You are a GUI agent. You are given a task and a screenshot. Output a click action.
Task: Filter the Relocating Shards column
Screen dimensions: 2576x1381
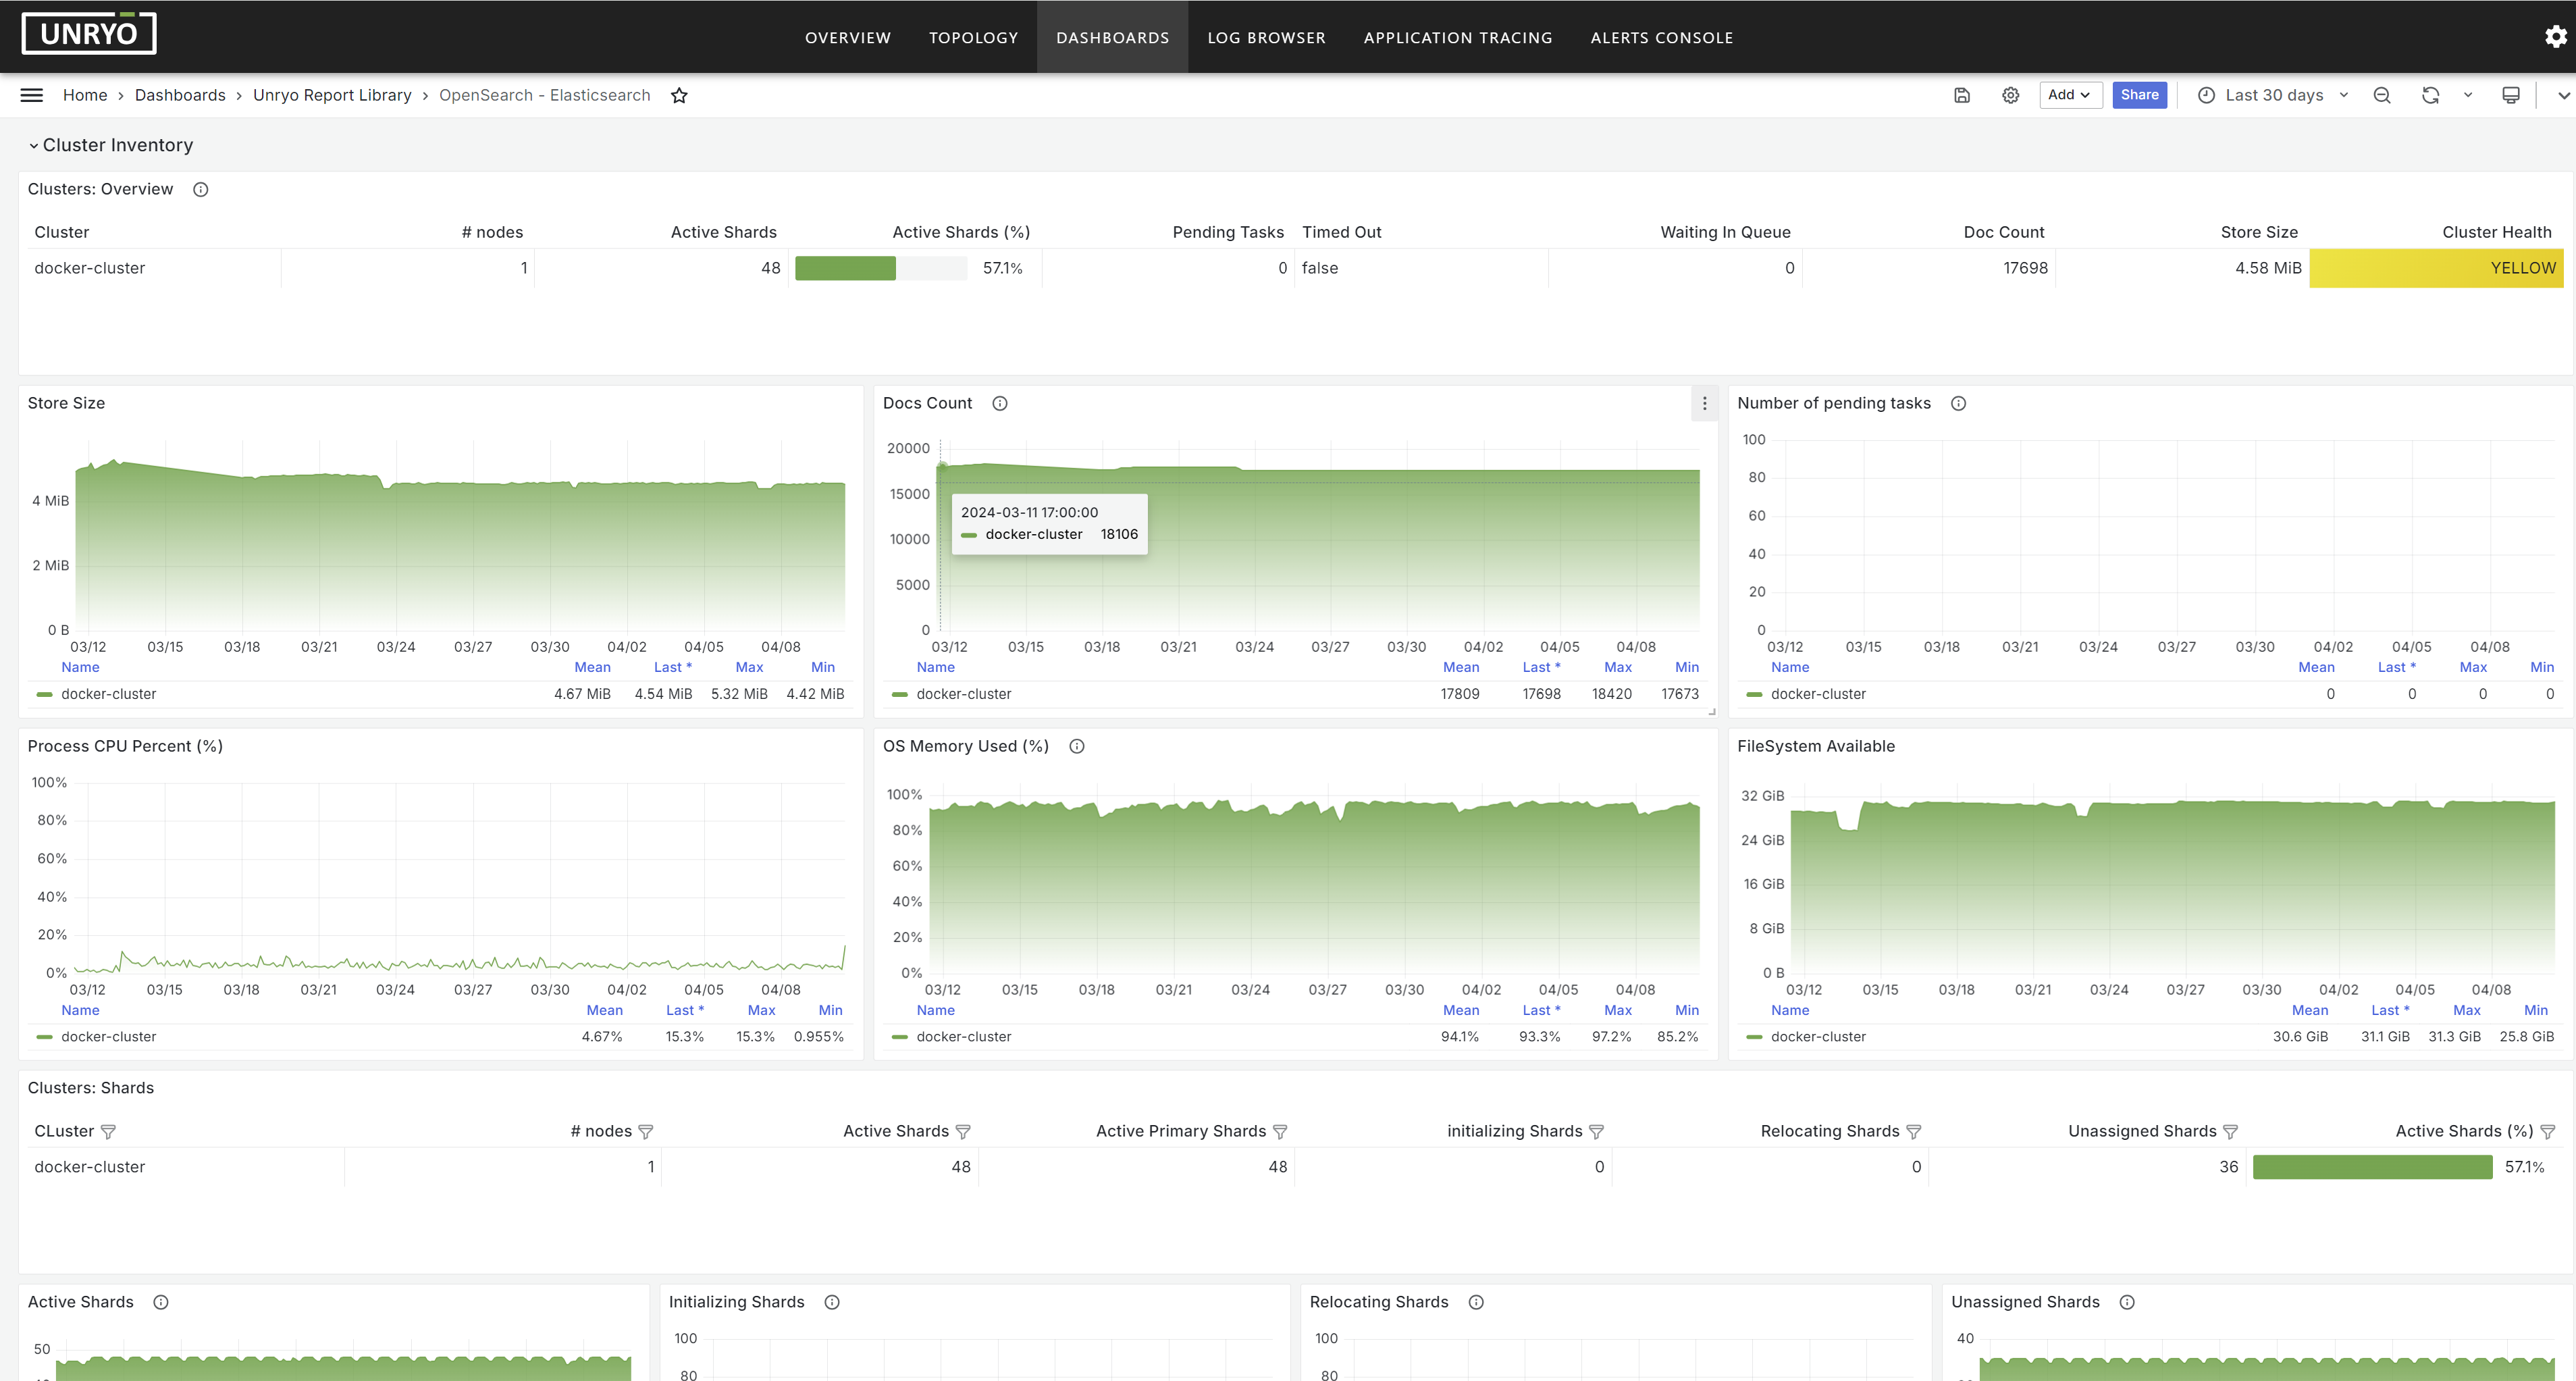tap(1913, 1131)
